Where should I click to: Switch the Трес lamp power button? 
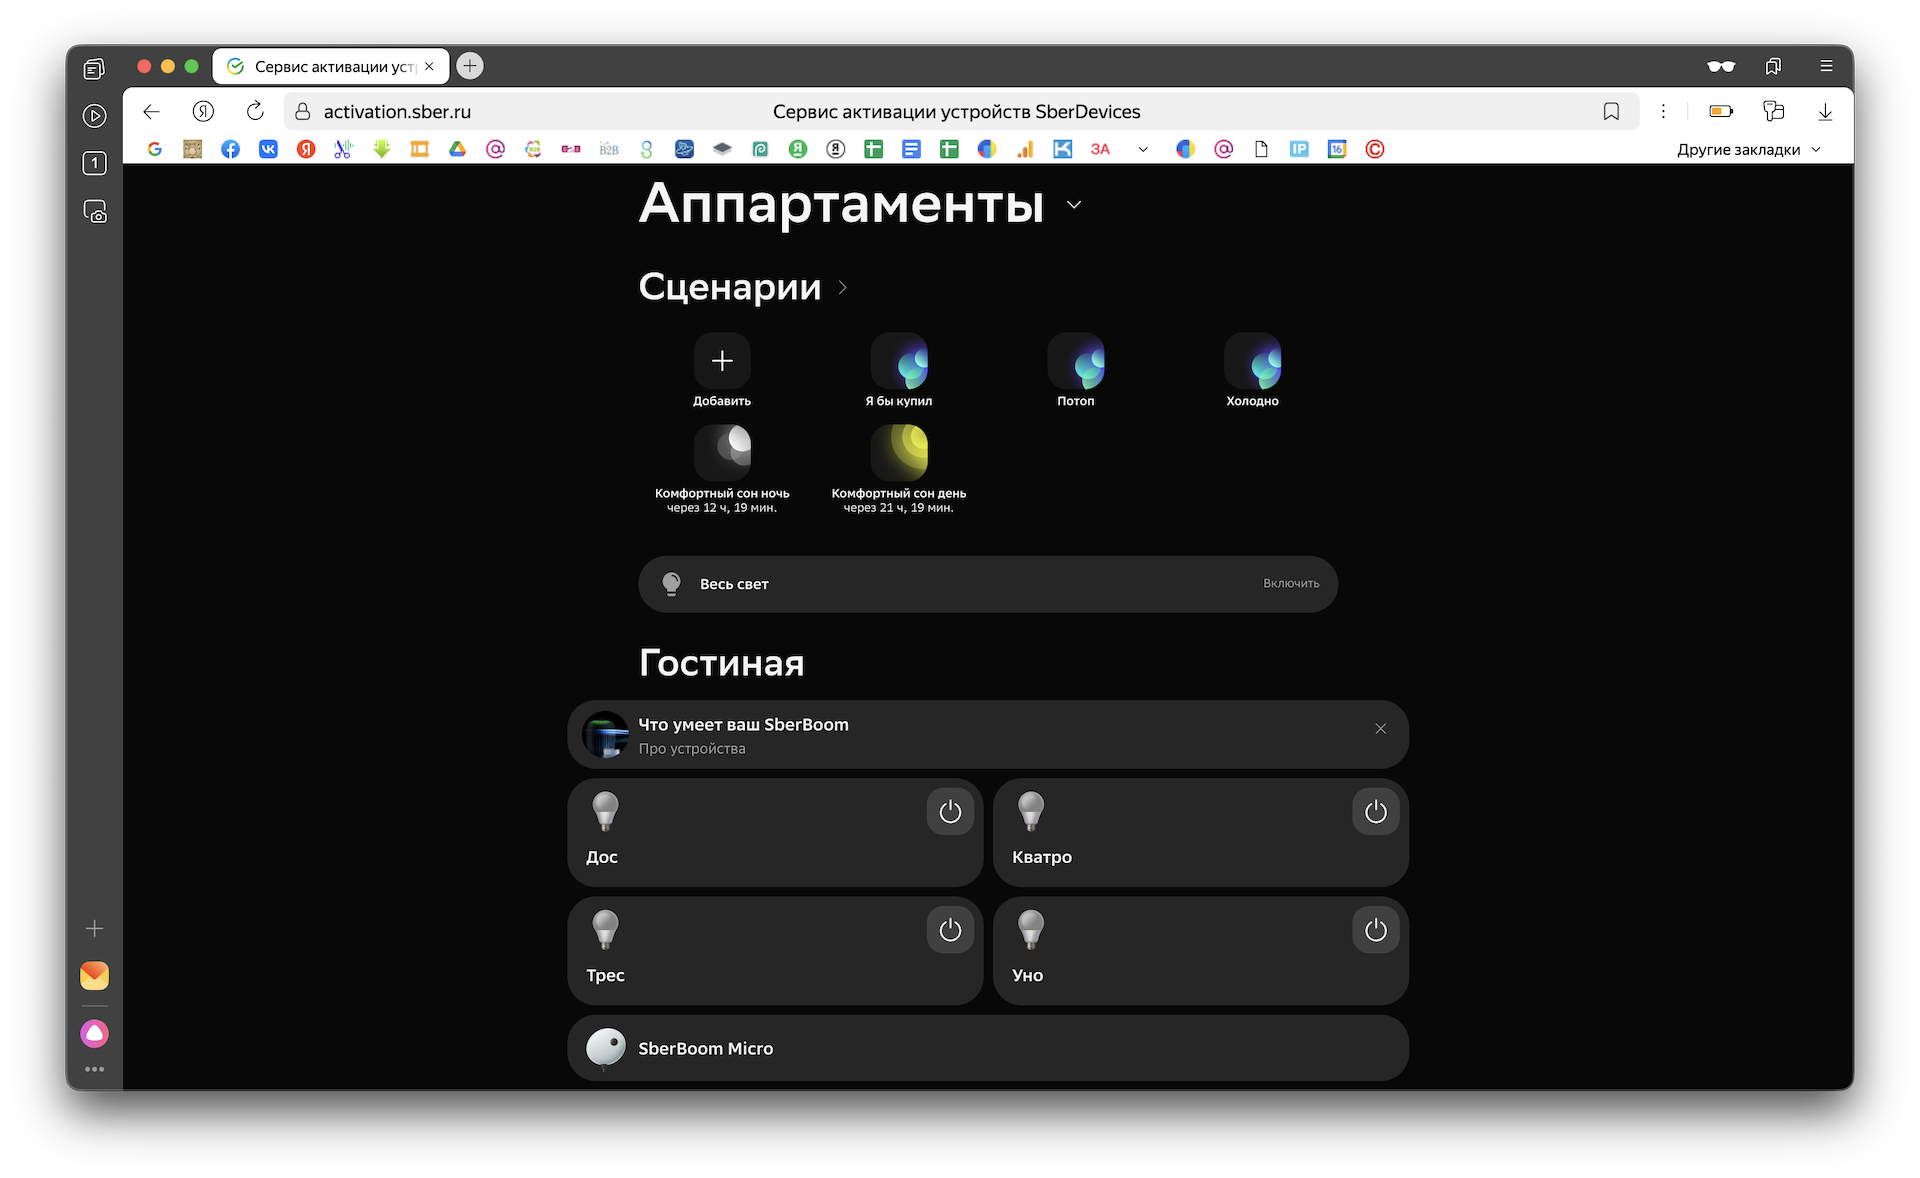[950, 930]
